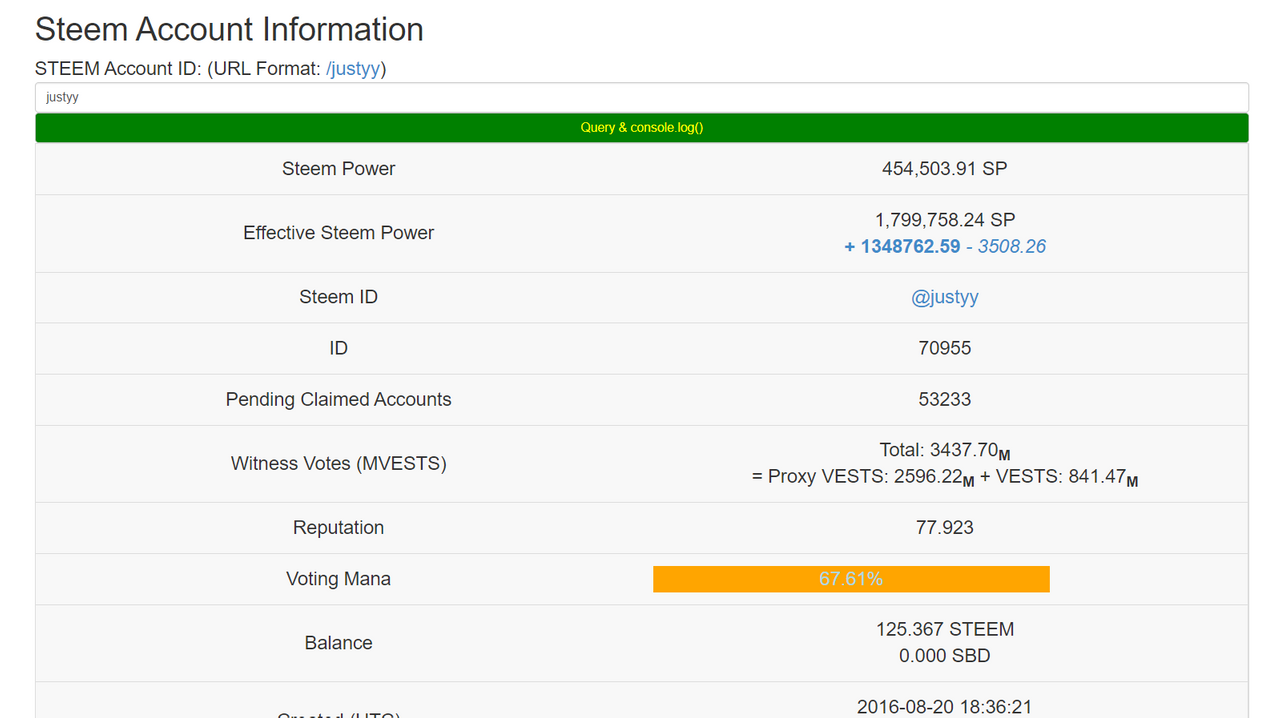This screenshot has width=1280, height=718.
Task: Click the ID value 70955
Action: 945,348
